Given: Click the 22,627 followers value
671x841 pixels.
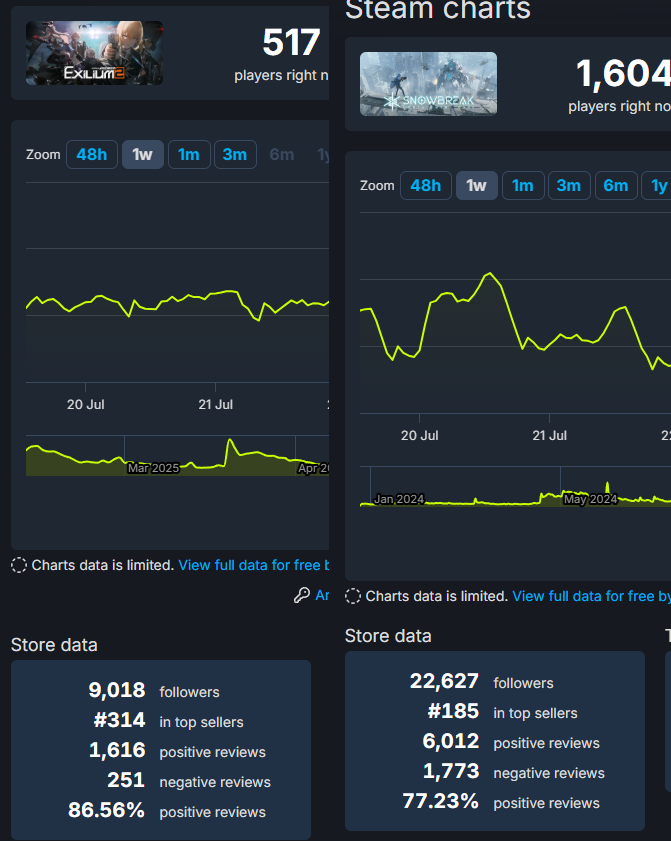Looking at the screenshot, I should 444,681.
